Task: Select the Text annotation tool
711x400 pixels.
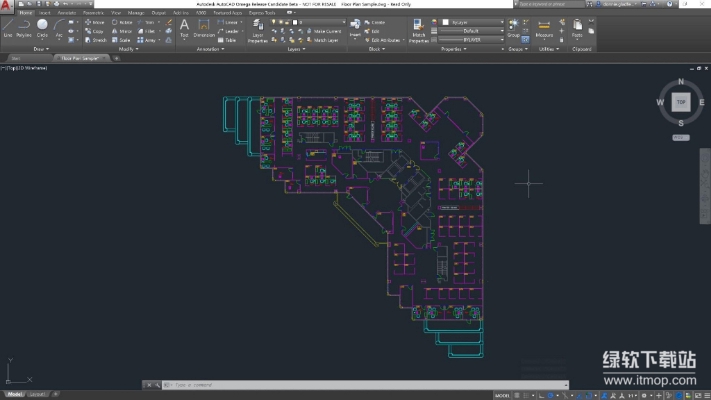Action: pyautogui.click(x=184, y=28)
